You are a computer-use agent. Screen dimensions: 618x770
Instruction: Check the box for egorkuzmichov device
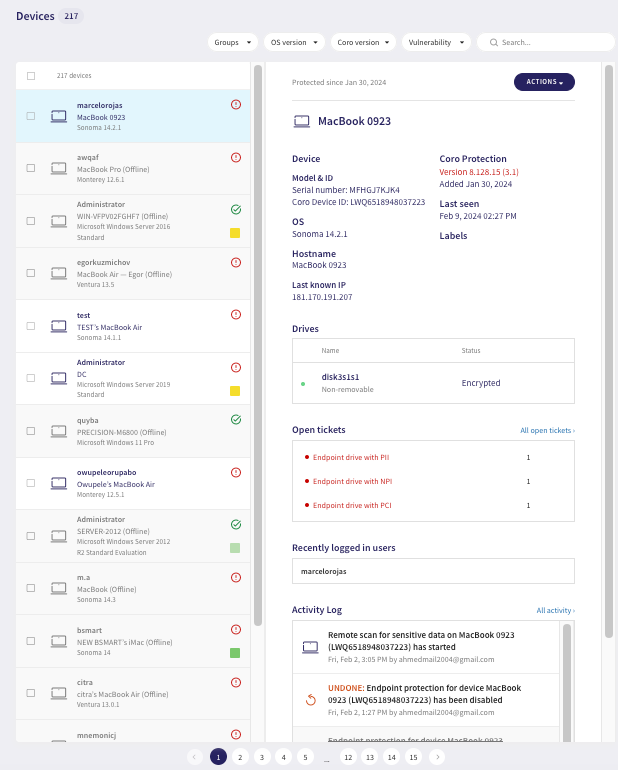(x=31, y=273)
